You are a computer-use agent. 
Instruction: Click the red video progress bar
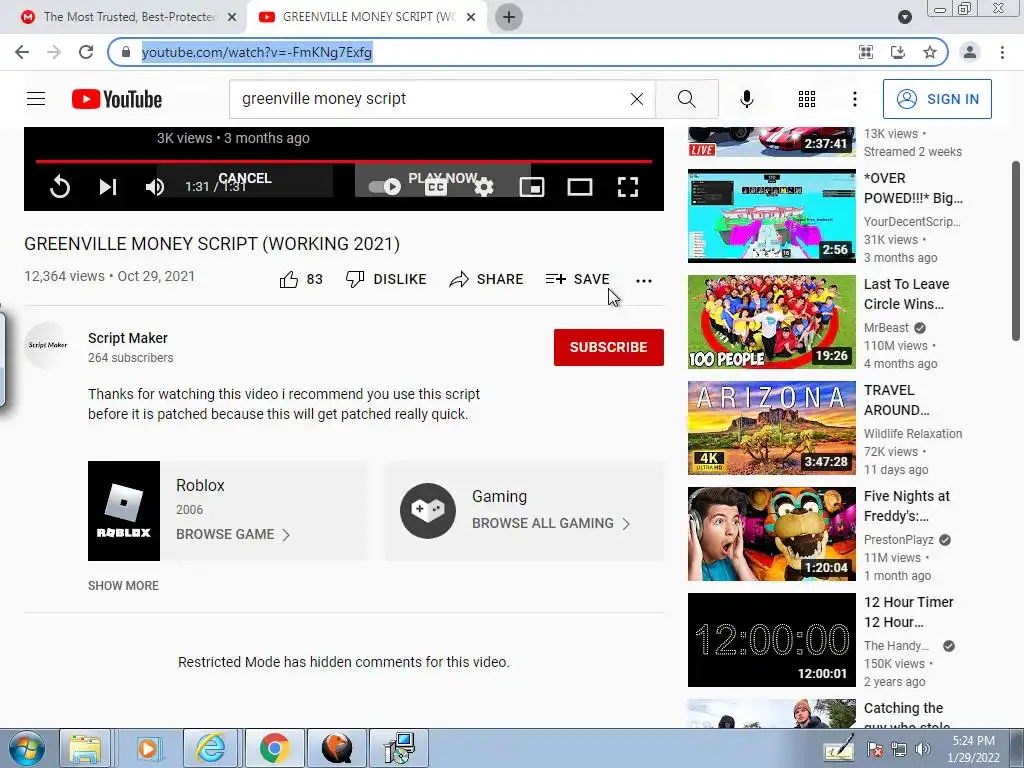(x=344, y=161)
